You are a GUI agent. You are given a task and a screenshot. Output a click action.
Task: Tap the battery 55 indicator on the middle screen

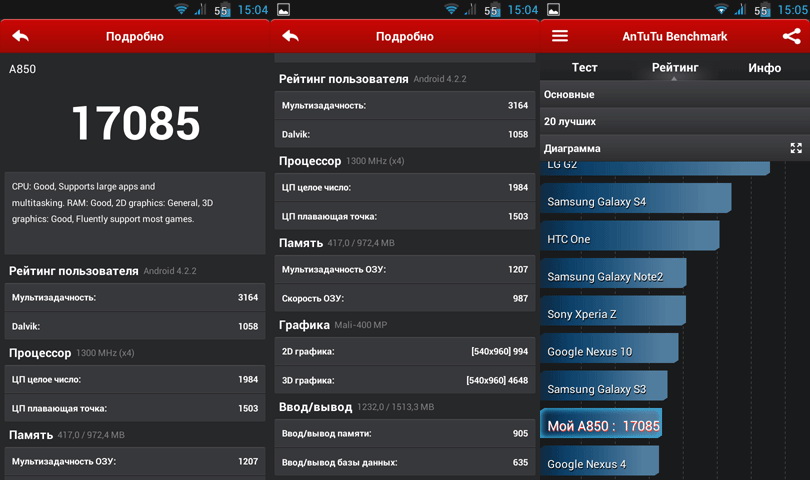[x=492, y=10]
